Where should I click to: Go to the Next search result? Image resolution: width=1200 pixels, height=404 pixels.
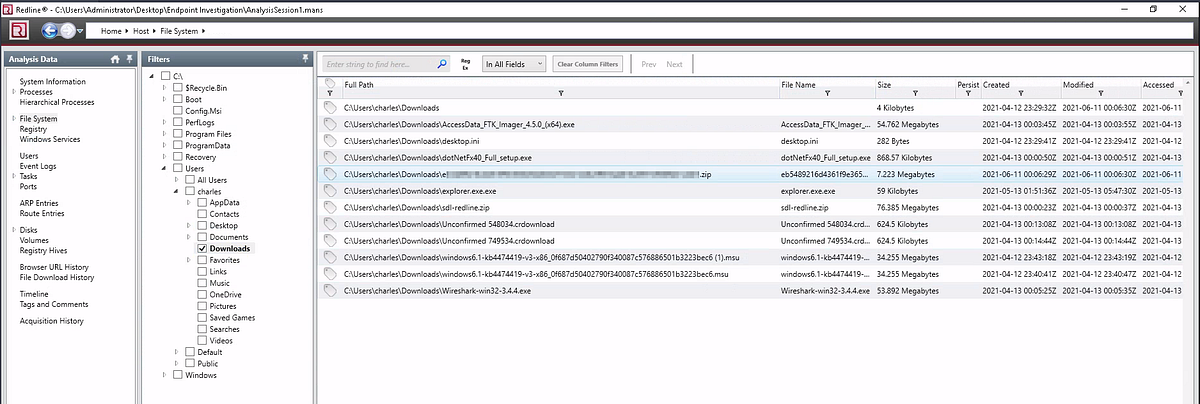(x=674, y=64)
